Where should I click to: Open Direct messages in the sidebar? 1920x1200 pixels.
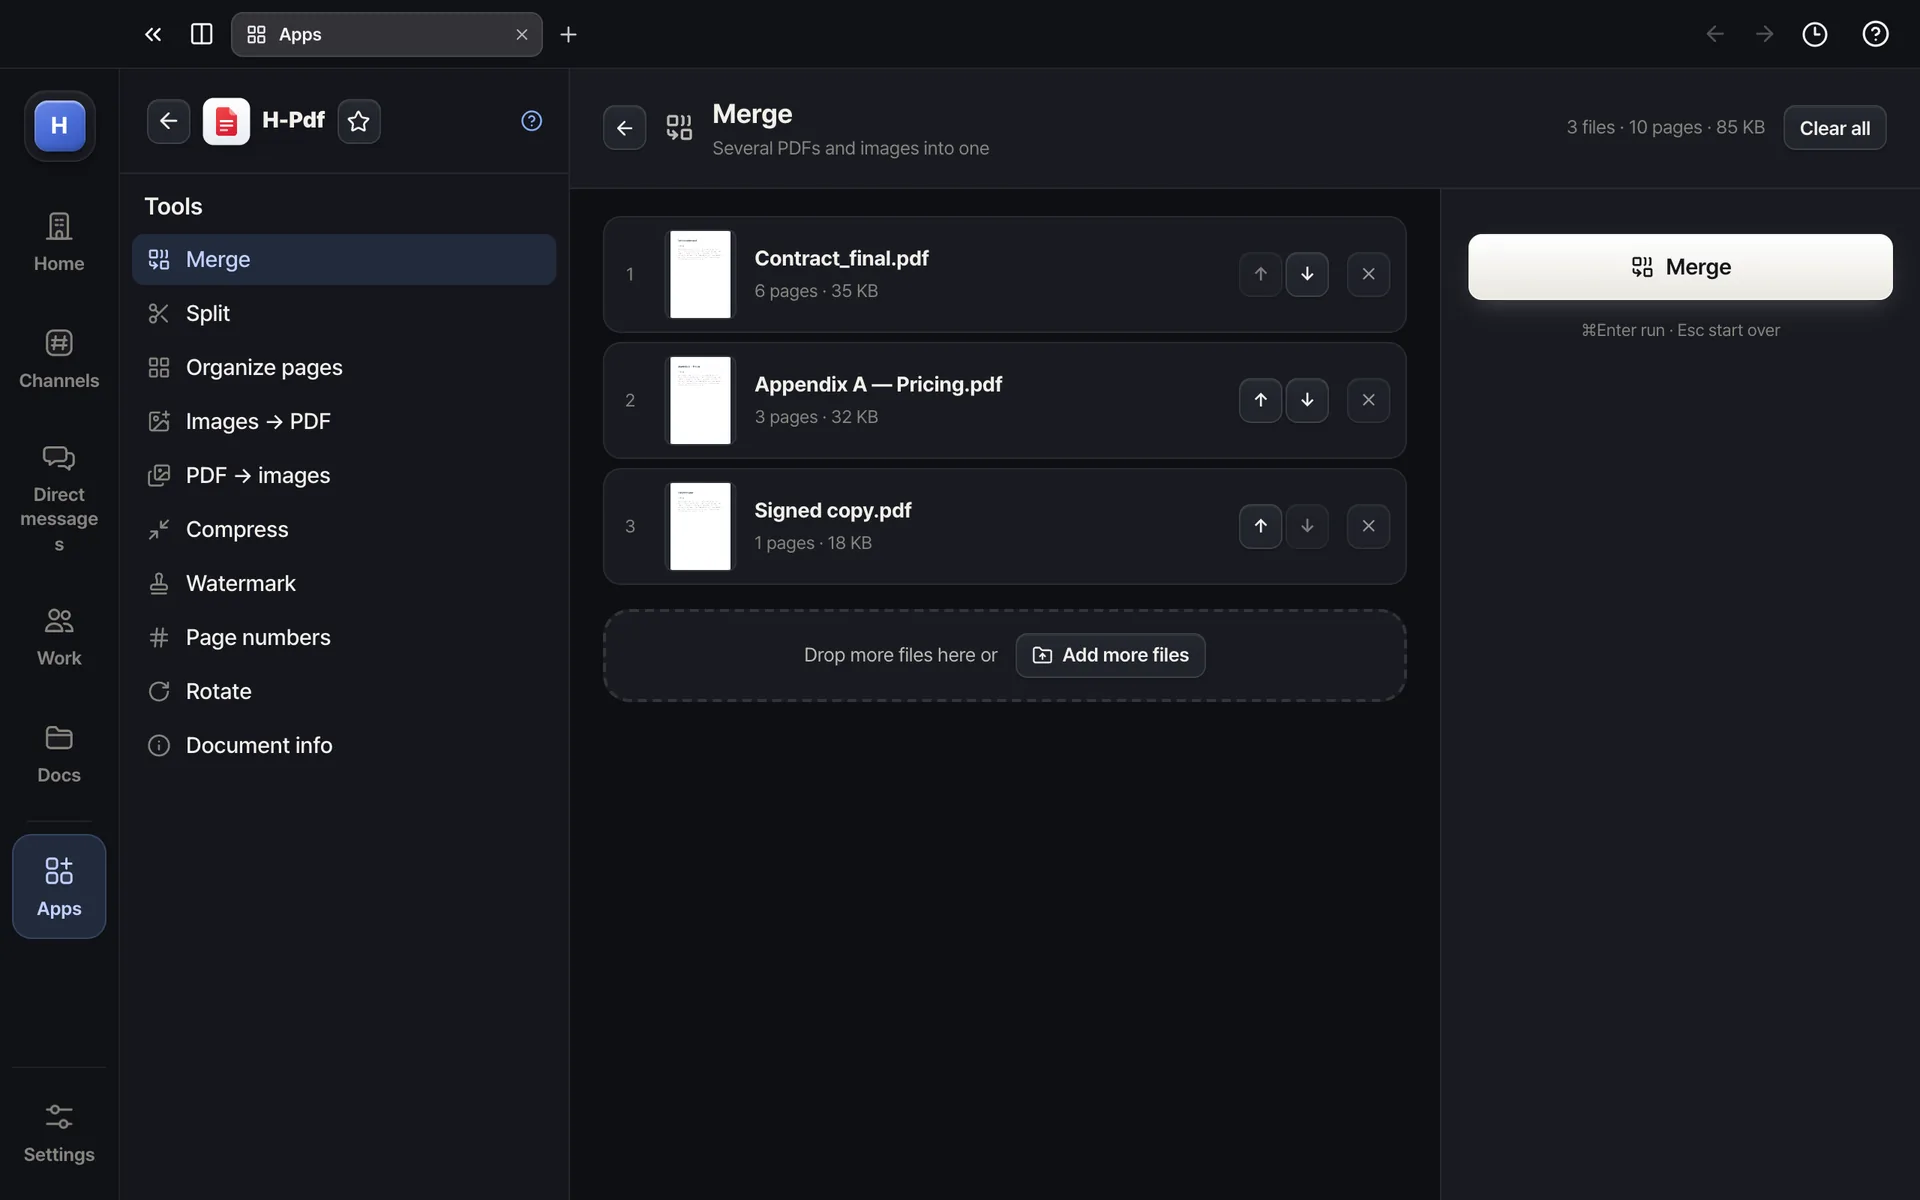click(x=59, y=498)
